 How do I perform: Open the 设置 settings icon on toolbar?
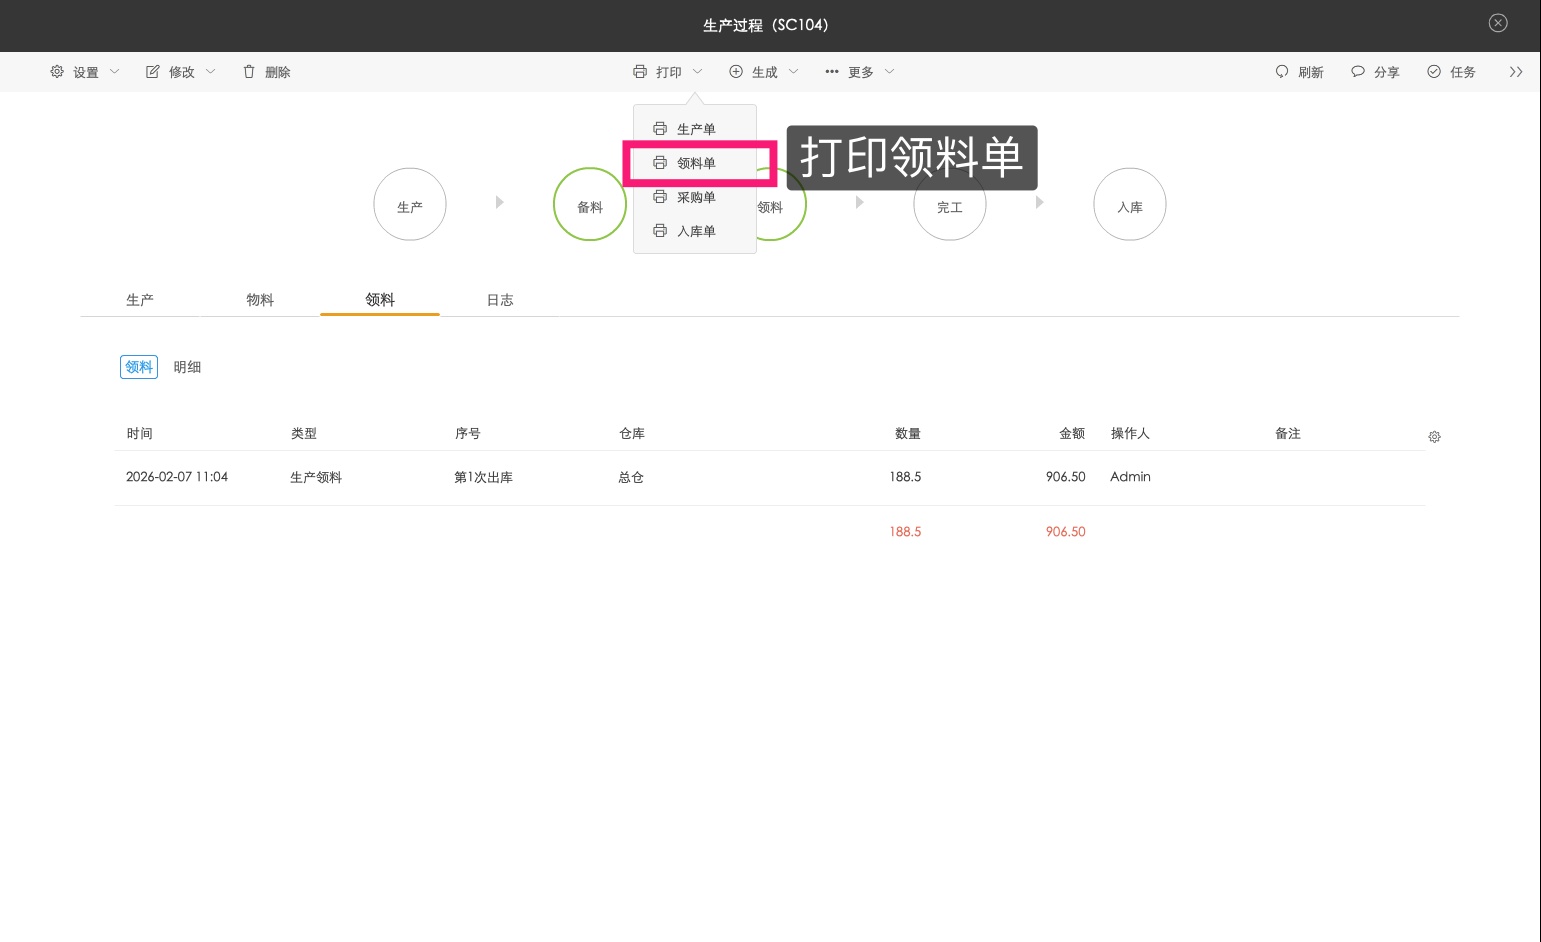57,71
